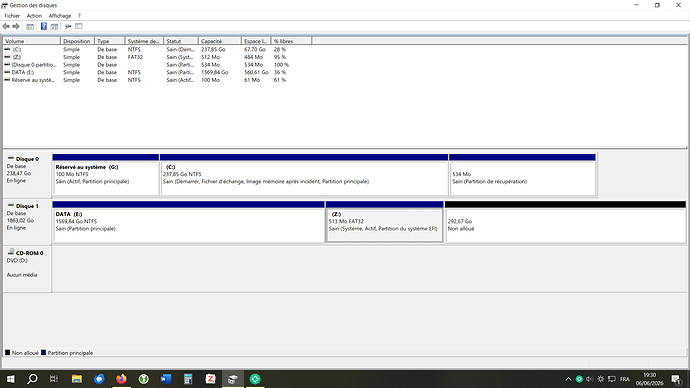
Task: Open the green circular Y app in taskbar
Action: [x=143, y=379]
